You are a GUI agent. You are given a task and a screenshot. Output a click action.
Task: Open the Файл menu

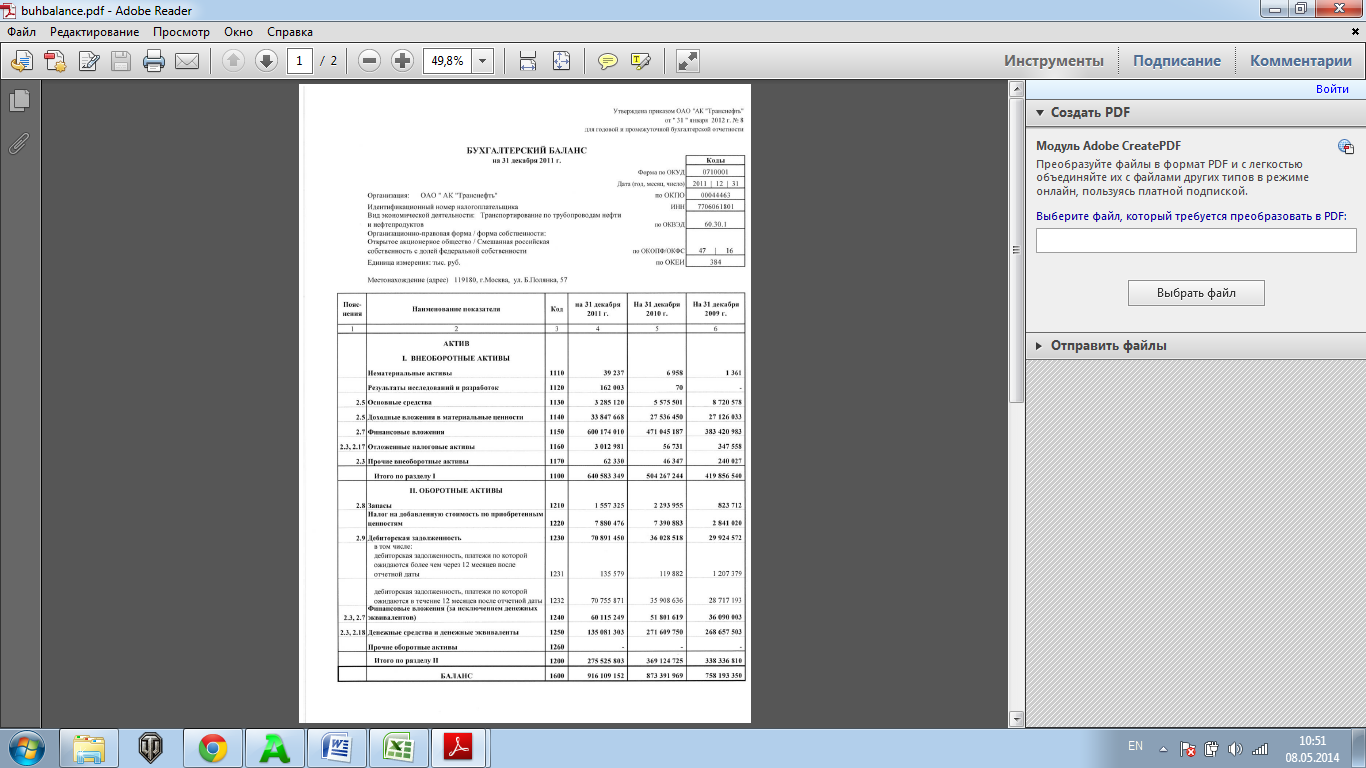[21, 32]
